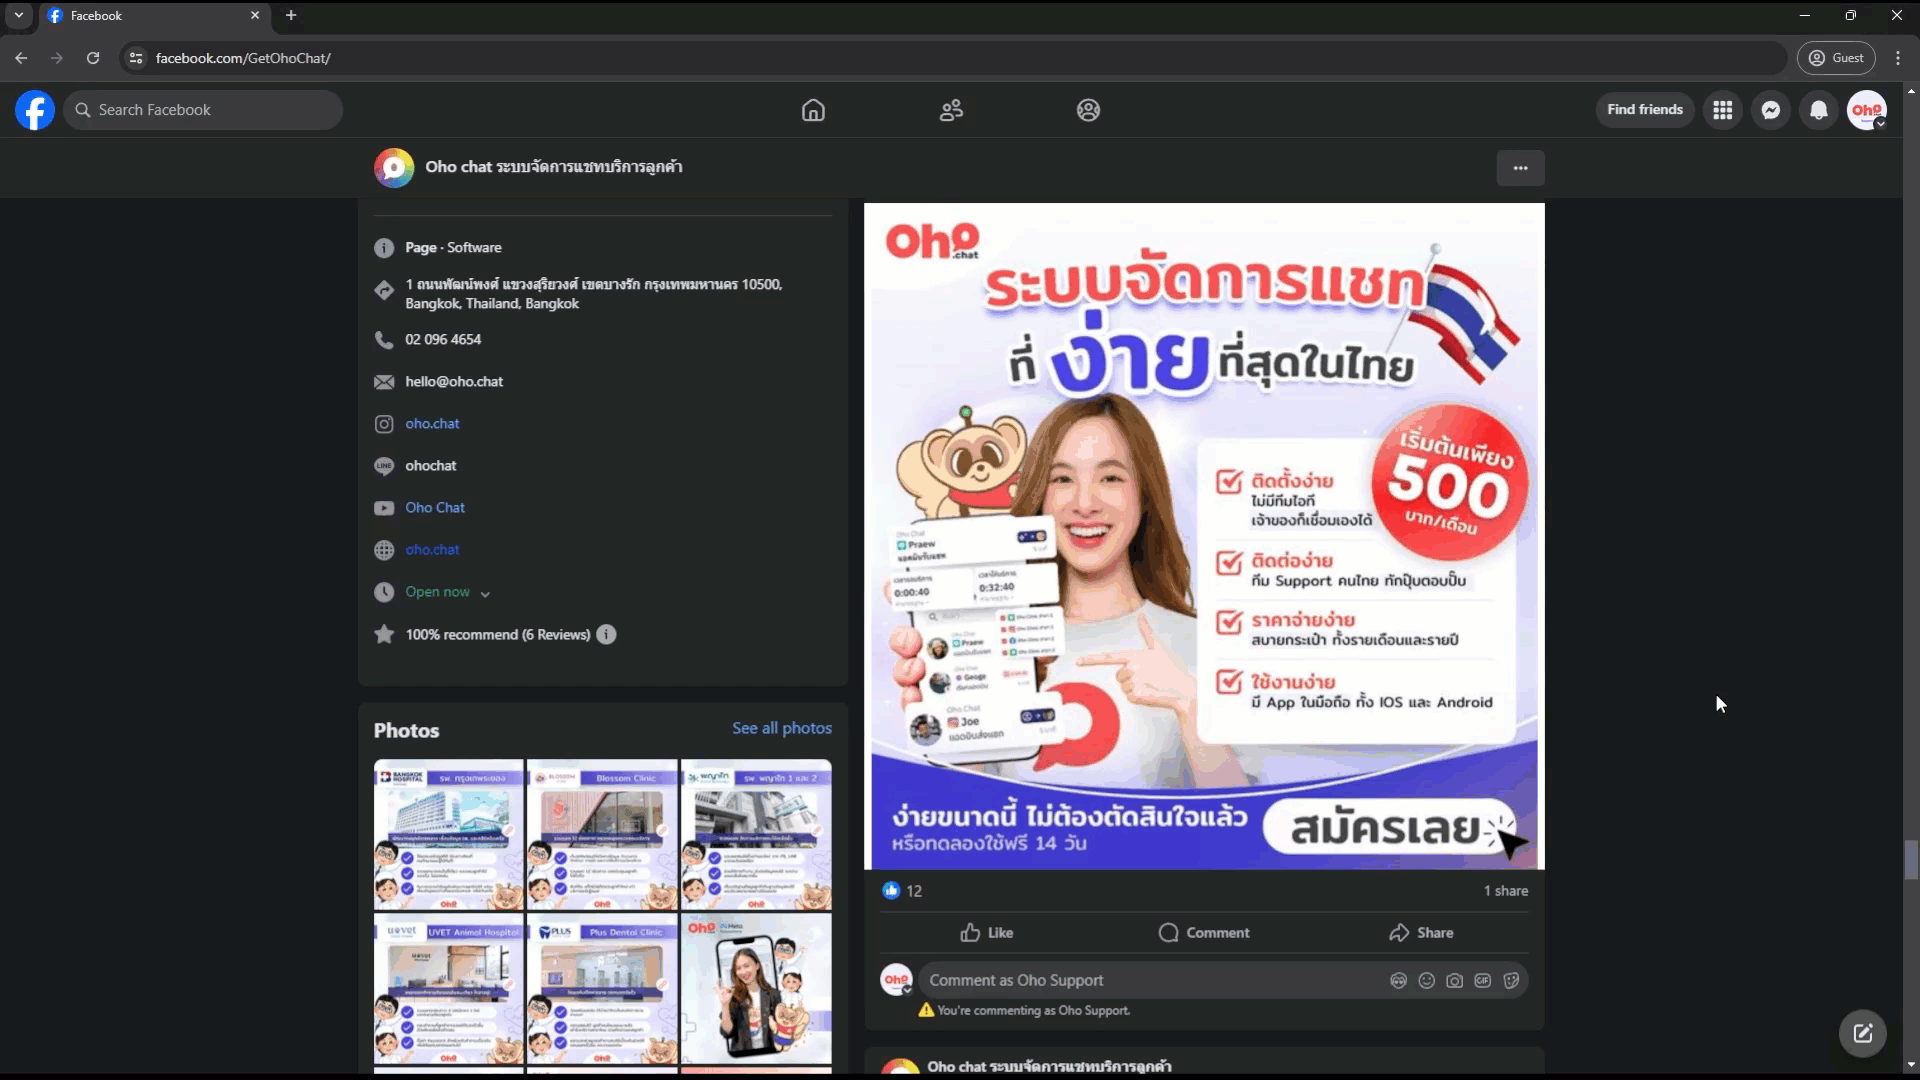Open the oho.chat Instagram link

tap(432, 424)
